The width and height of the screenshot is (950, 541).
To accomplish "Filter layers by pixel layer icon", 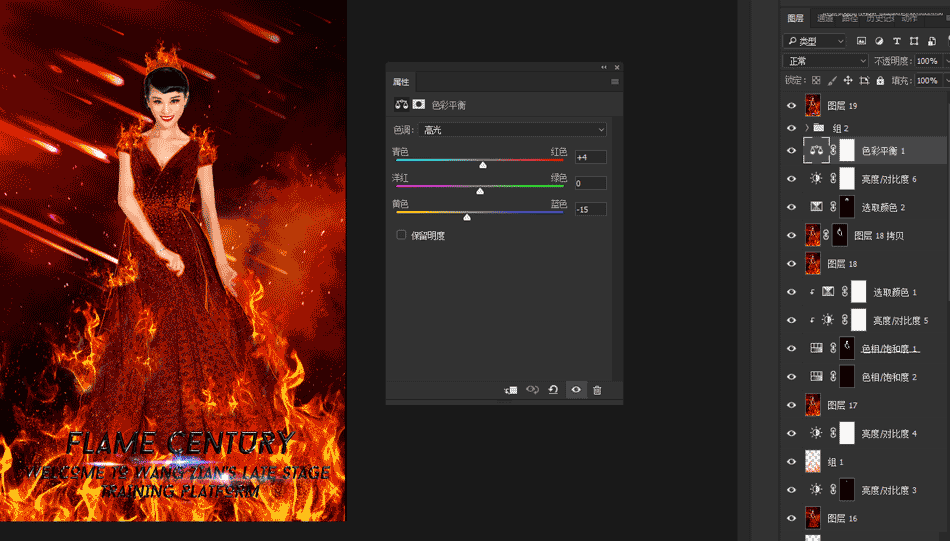I will coord(861,41).
